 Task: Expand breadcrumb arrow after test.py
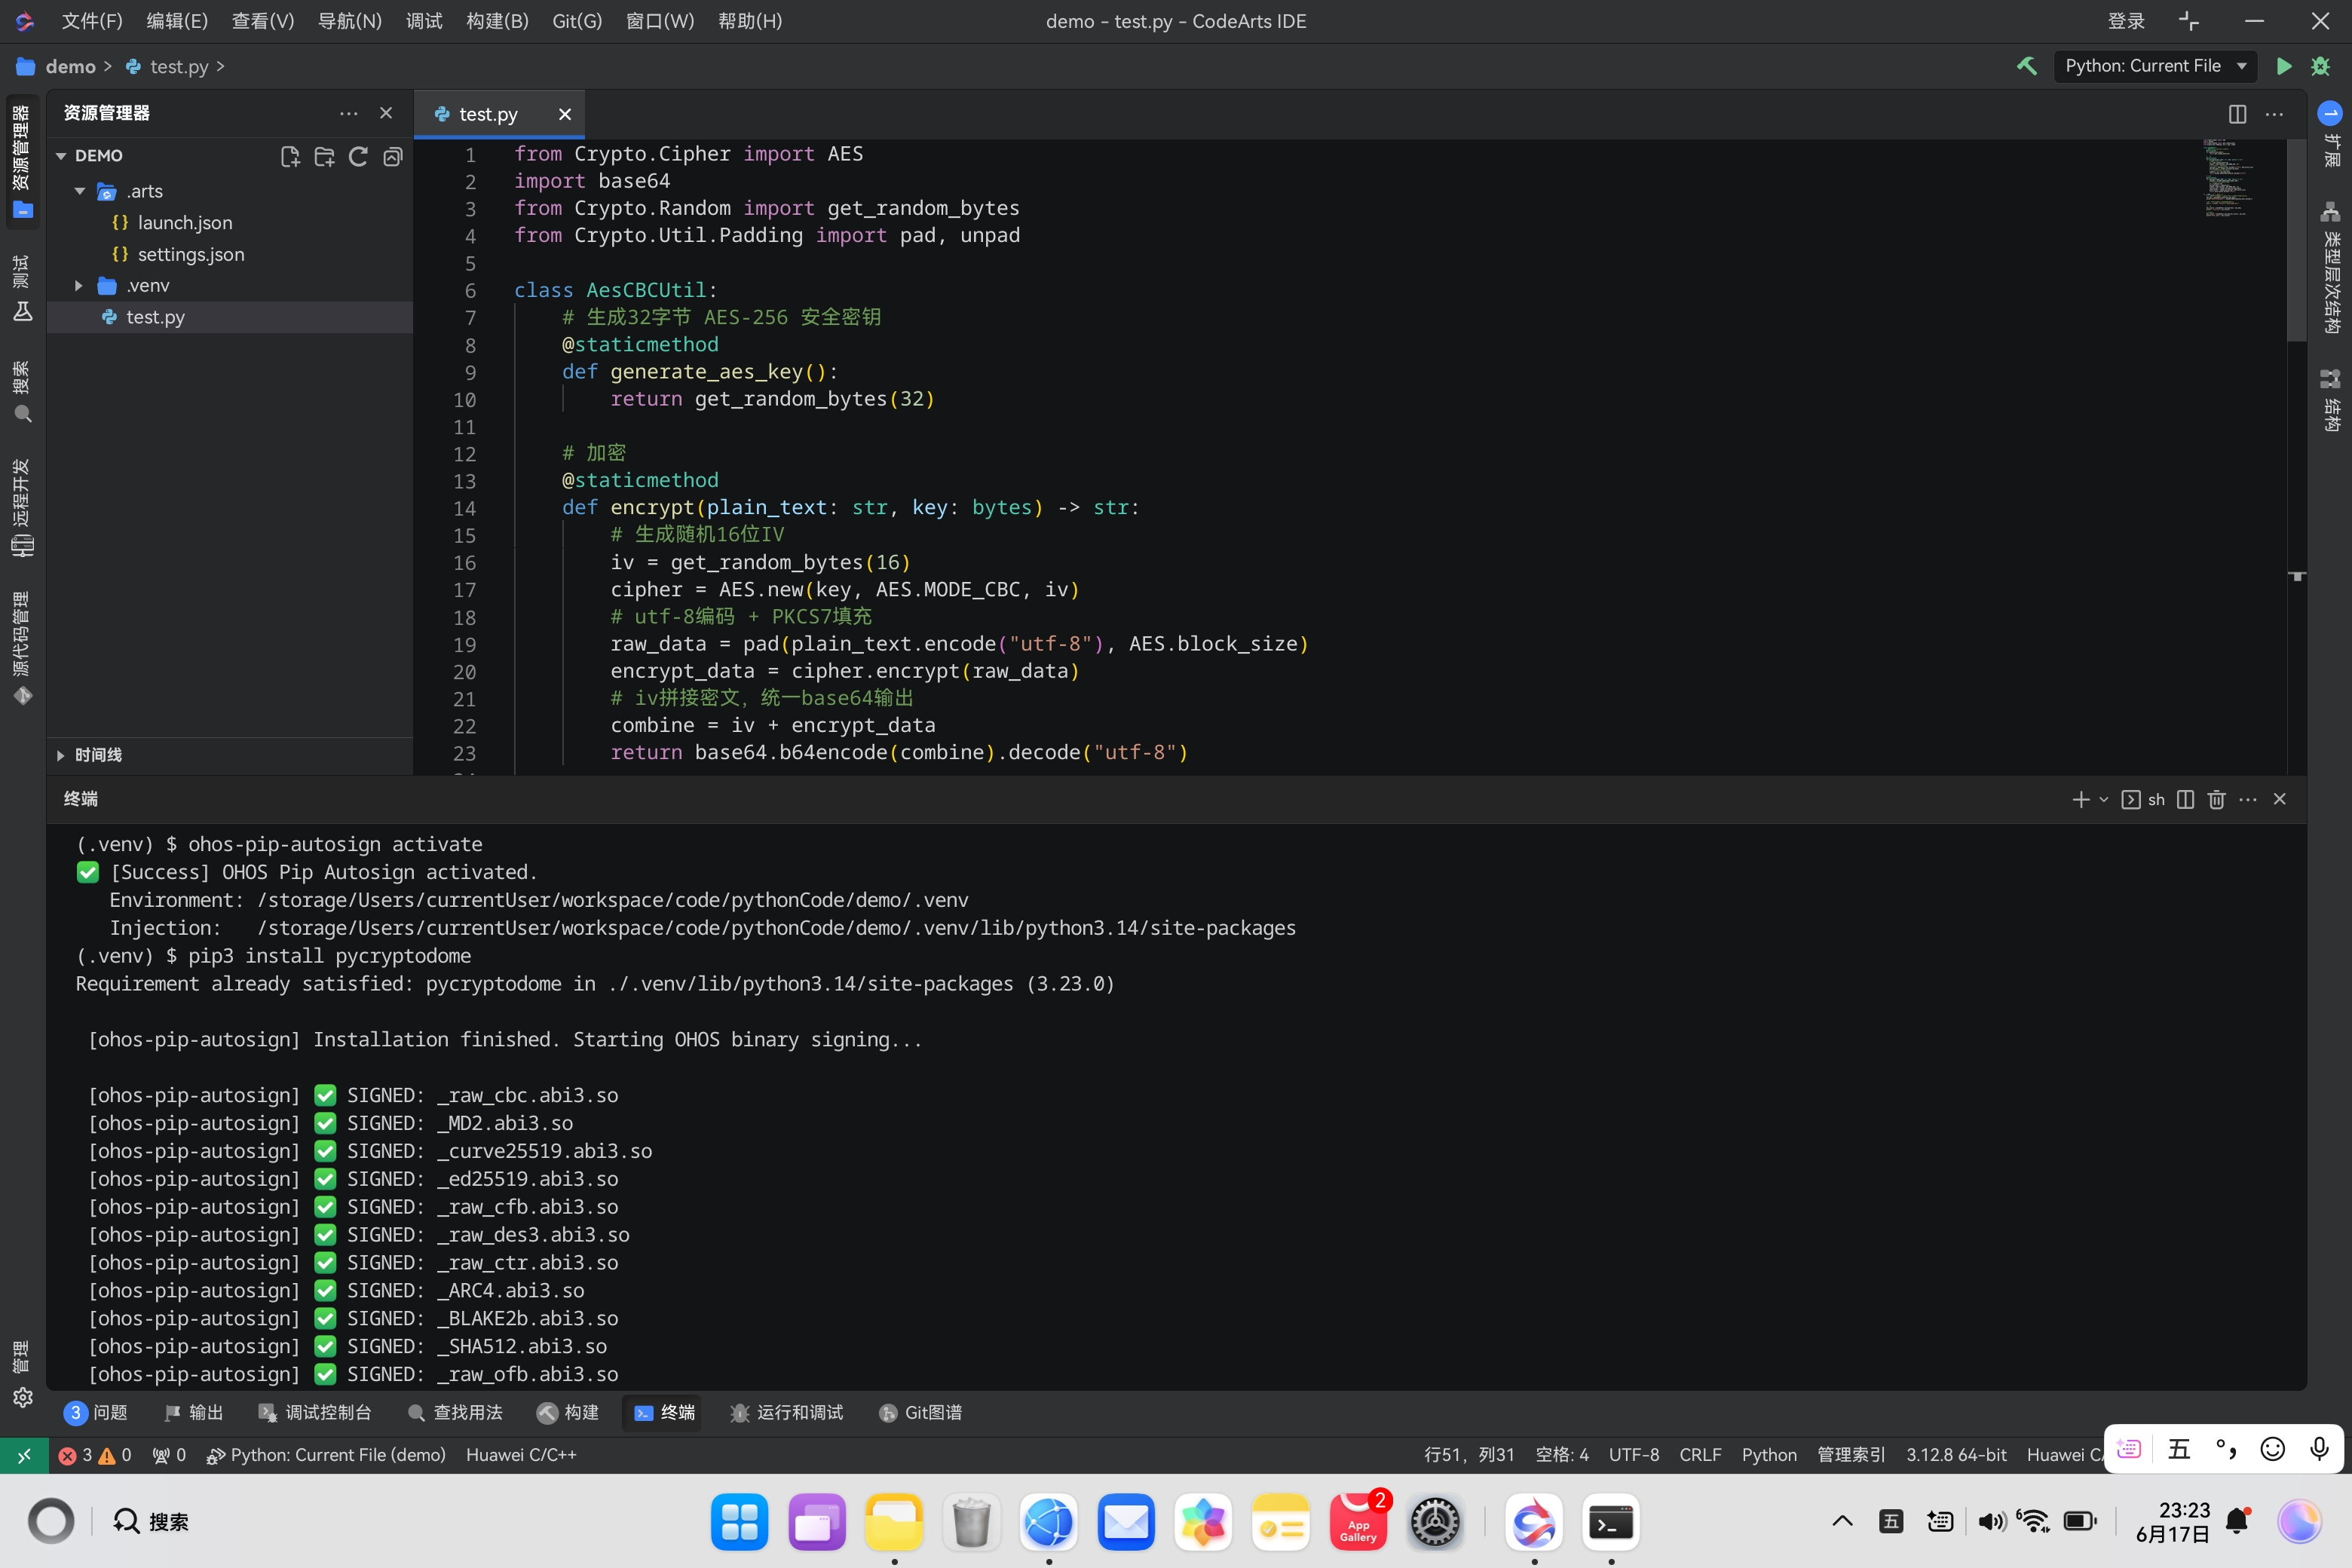point(220,66)
